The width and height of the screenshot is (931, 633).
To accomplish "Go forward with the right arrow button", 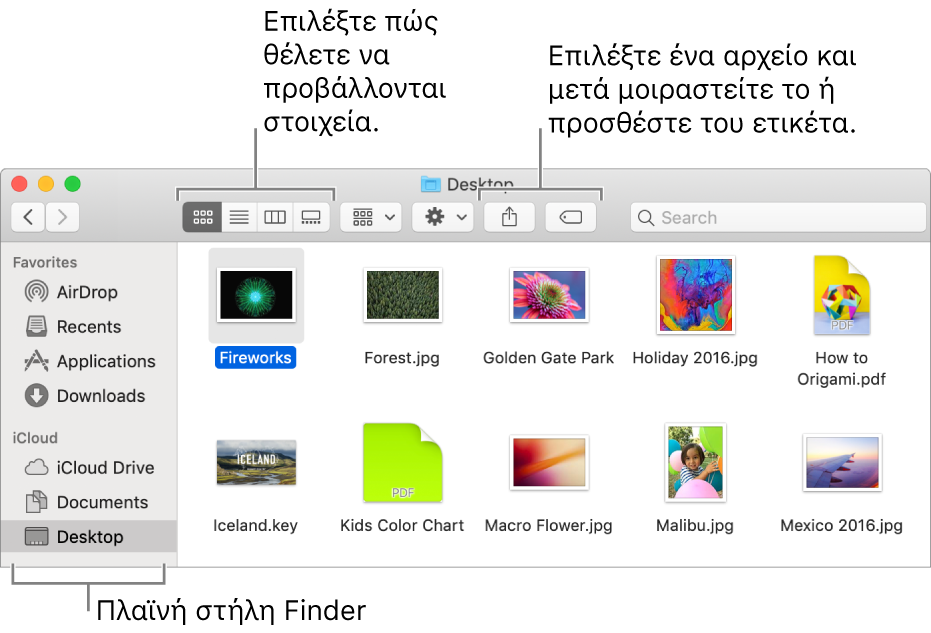I will coord(62,217).
